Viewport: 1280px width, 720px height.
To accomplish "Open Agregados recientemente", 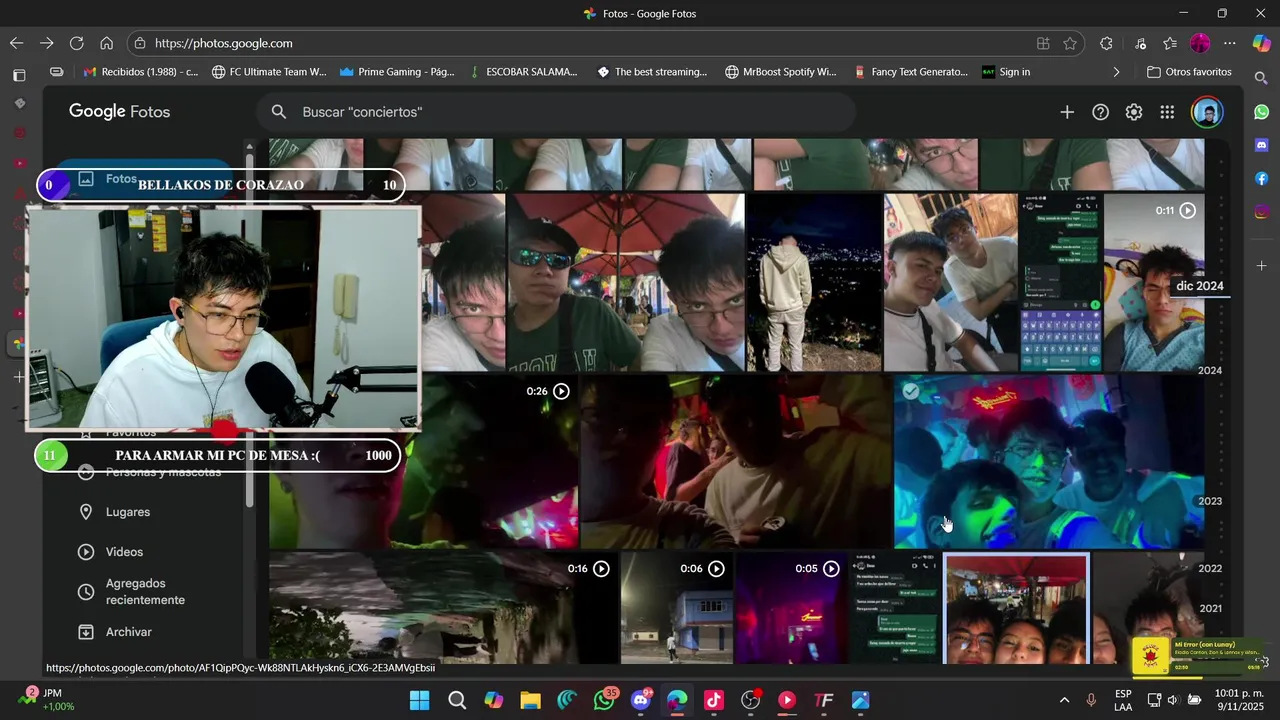I will (x=147, y=592).
